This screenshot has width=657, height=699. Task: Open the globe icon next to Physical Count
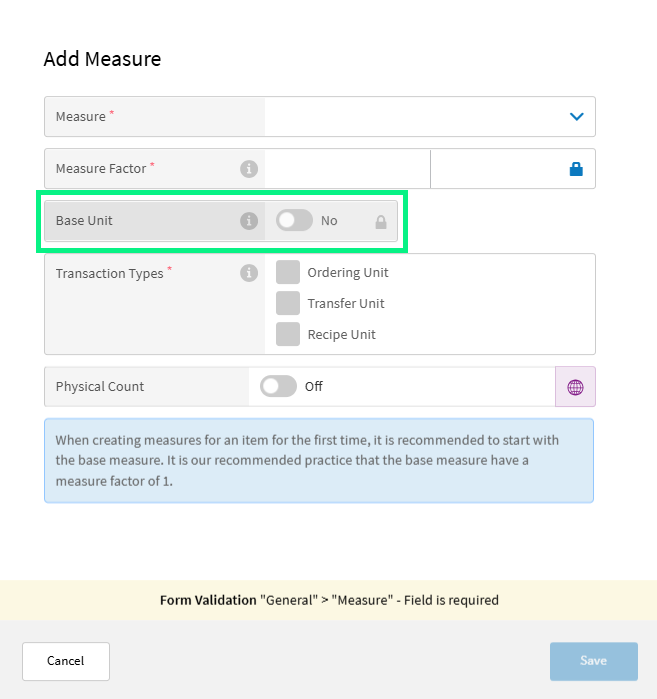coord(575,387)
